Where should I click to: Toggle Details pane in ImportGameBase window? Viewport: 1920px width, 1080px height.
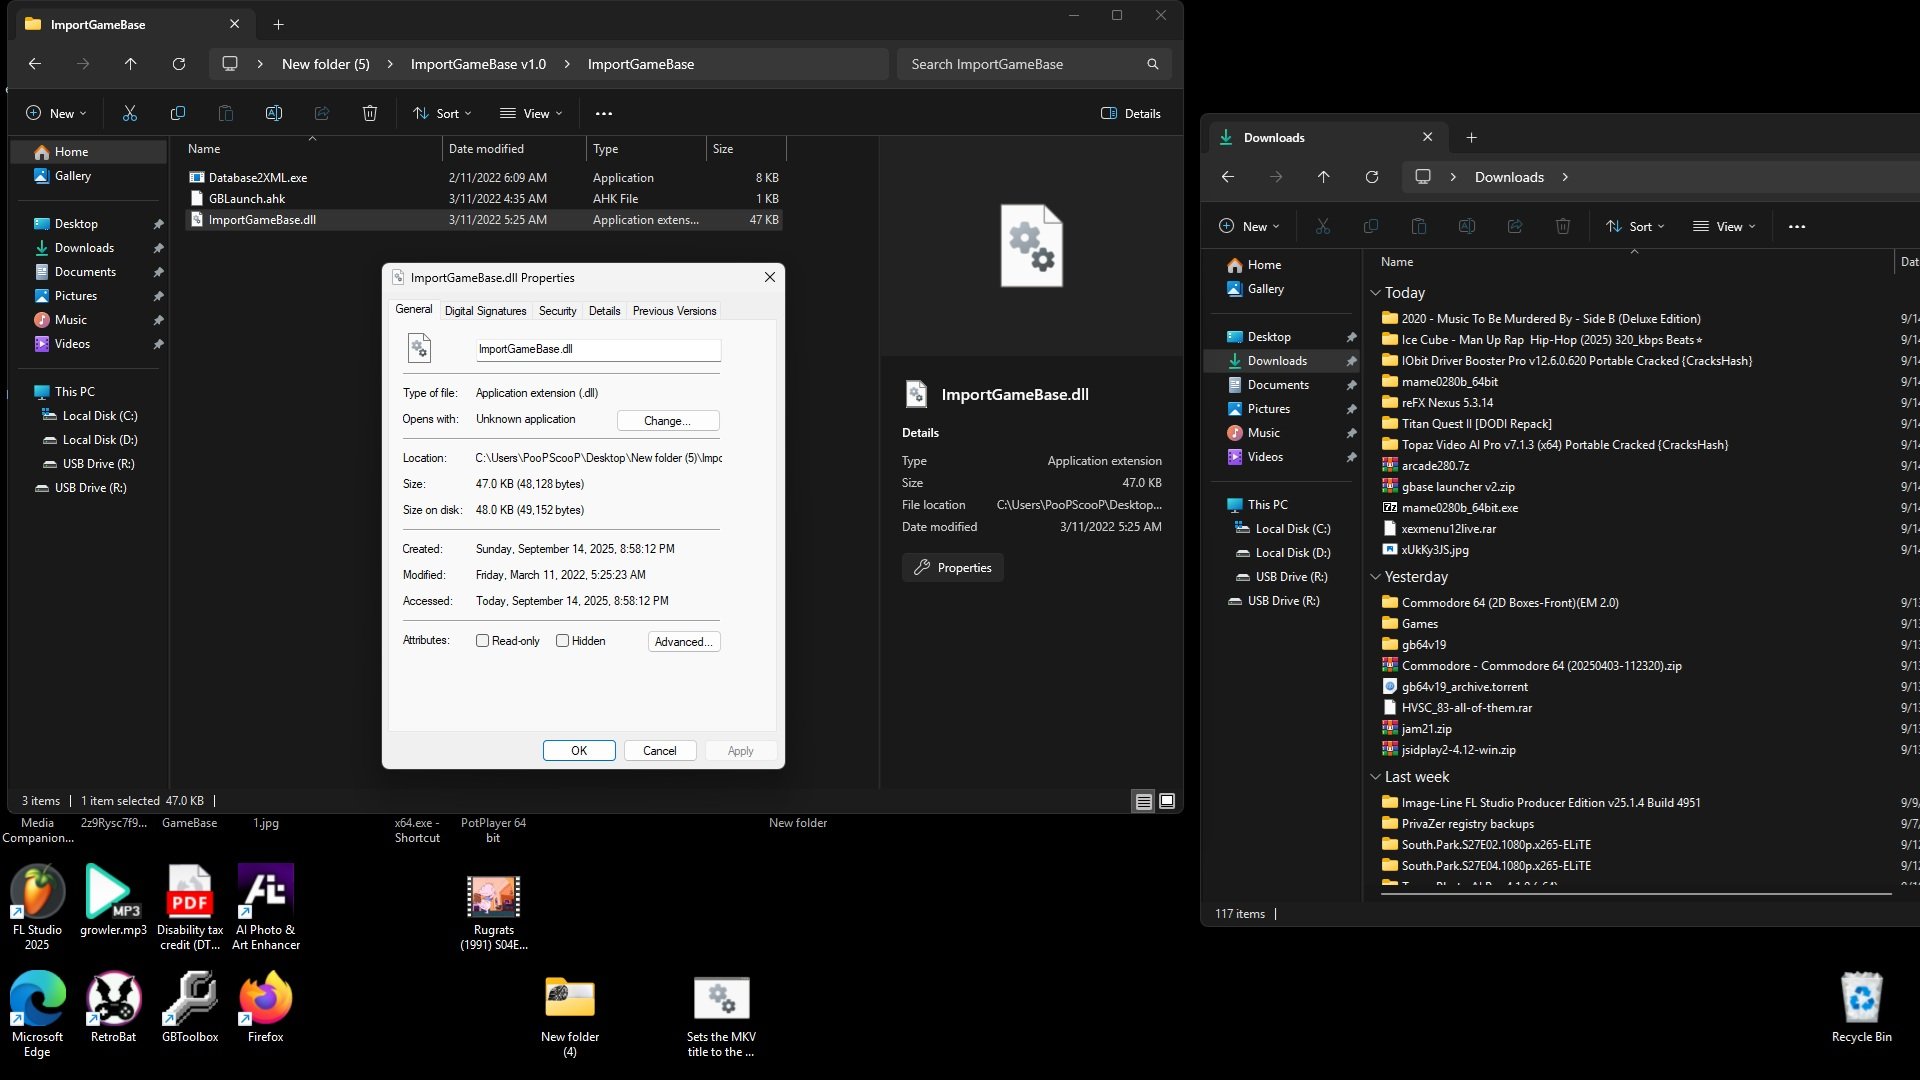1131,113
